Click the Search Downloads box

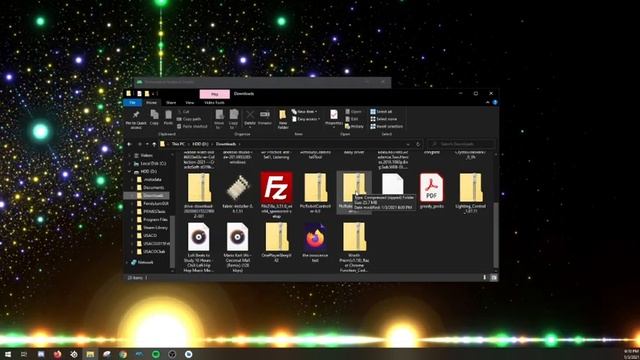461,144
